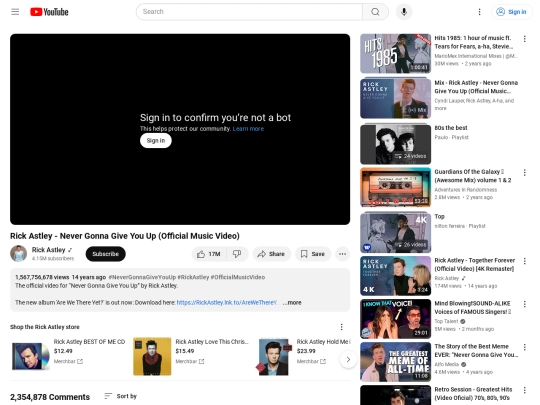This screenshot has height=405, width=540.
Task: Click the 2,354,878 Comments heading
Action: coord(50,397)
